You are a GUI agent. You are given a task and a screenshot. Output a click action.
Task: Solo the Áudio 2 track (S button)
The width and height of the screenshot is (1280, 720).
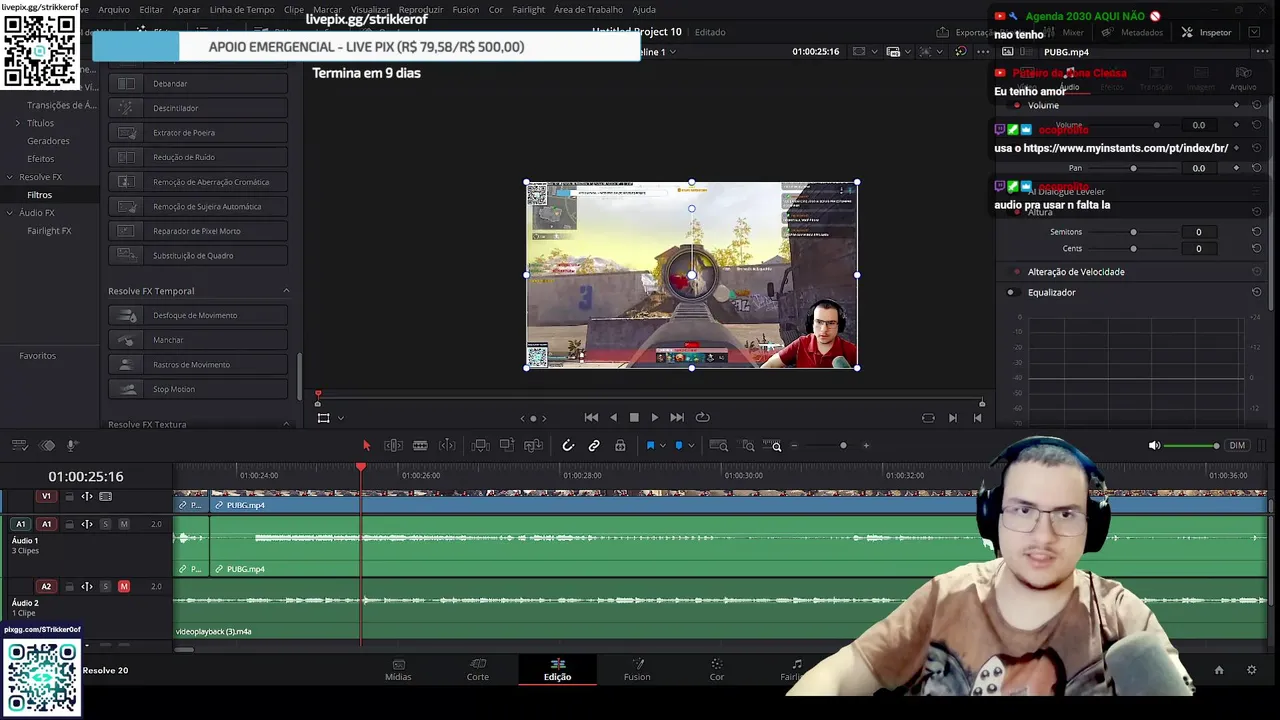(x=105, y=586)
